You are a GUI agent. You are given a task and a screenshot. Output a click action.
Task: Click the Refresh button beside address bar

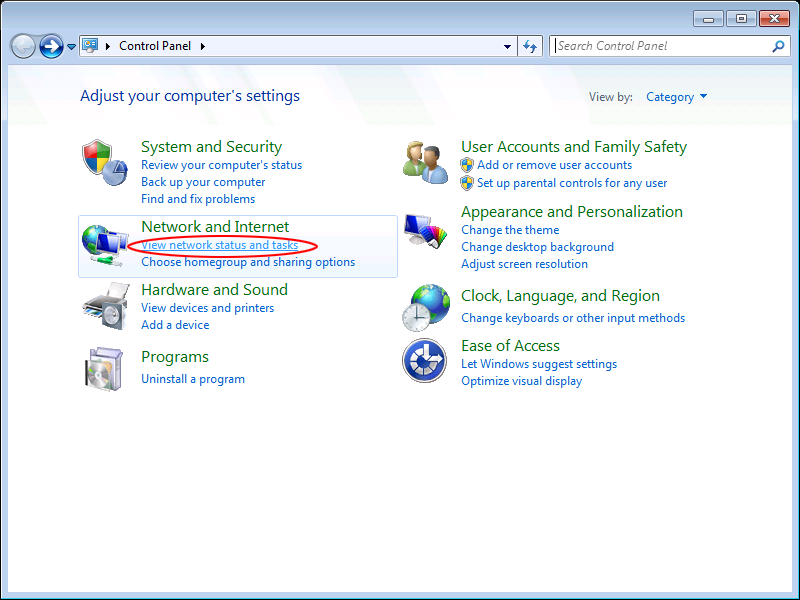point(530,46)
